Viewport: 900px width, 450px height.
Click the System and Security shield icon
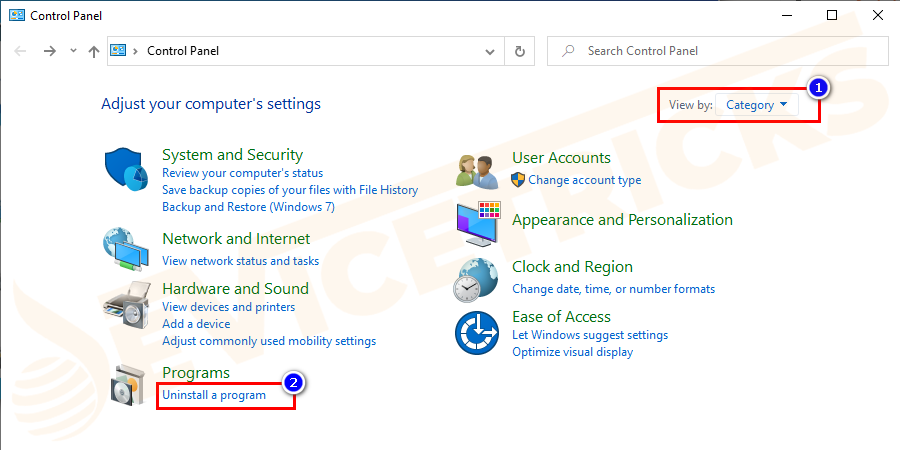[x=127, y=171]
